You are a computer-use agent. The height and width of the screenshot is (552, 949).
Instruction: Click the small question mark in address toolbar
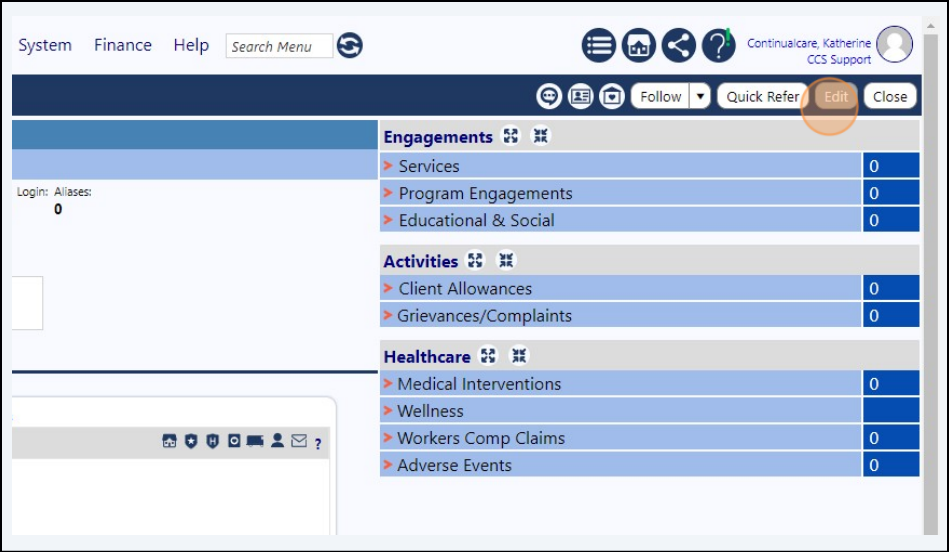click(x=318, y=443)
